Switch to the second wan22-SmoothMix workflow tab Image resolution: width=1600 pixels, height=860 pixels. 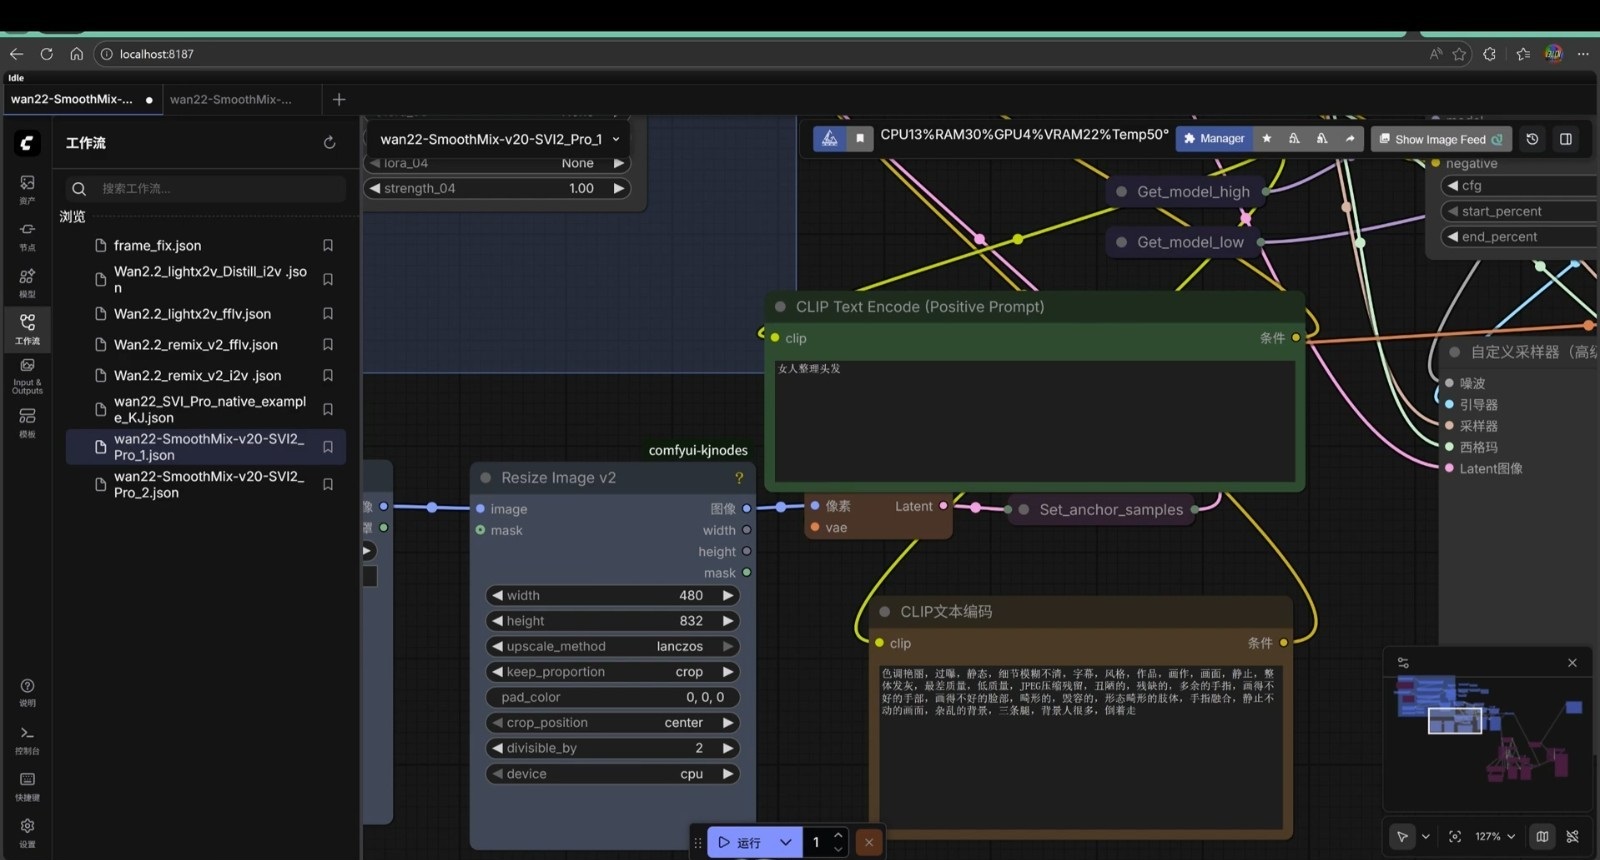[231, 99]
